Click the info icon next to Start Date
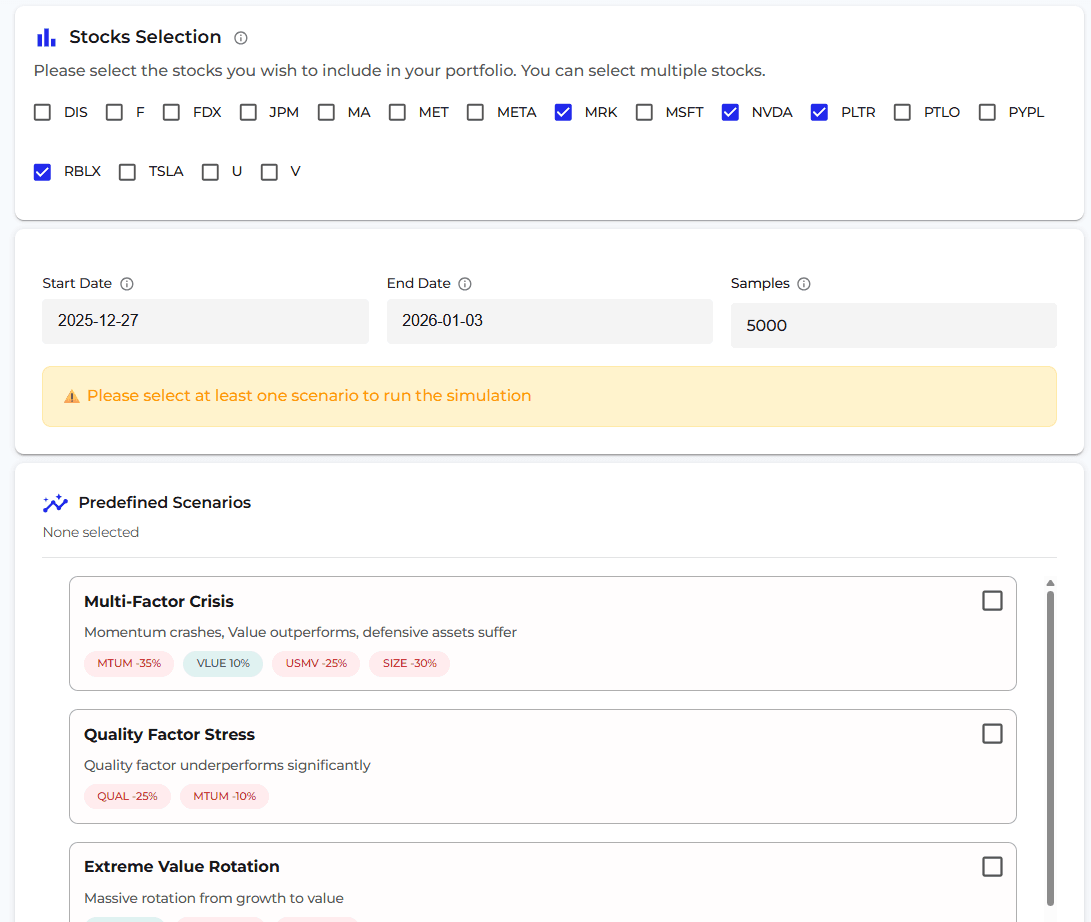The height and width of the screenshot is (922, 1091). pyautogui.click(x=127, y=284)
